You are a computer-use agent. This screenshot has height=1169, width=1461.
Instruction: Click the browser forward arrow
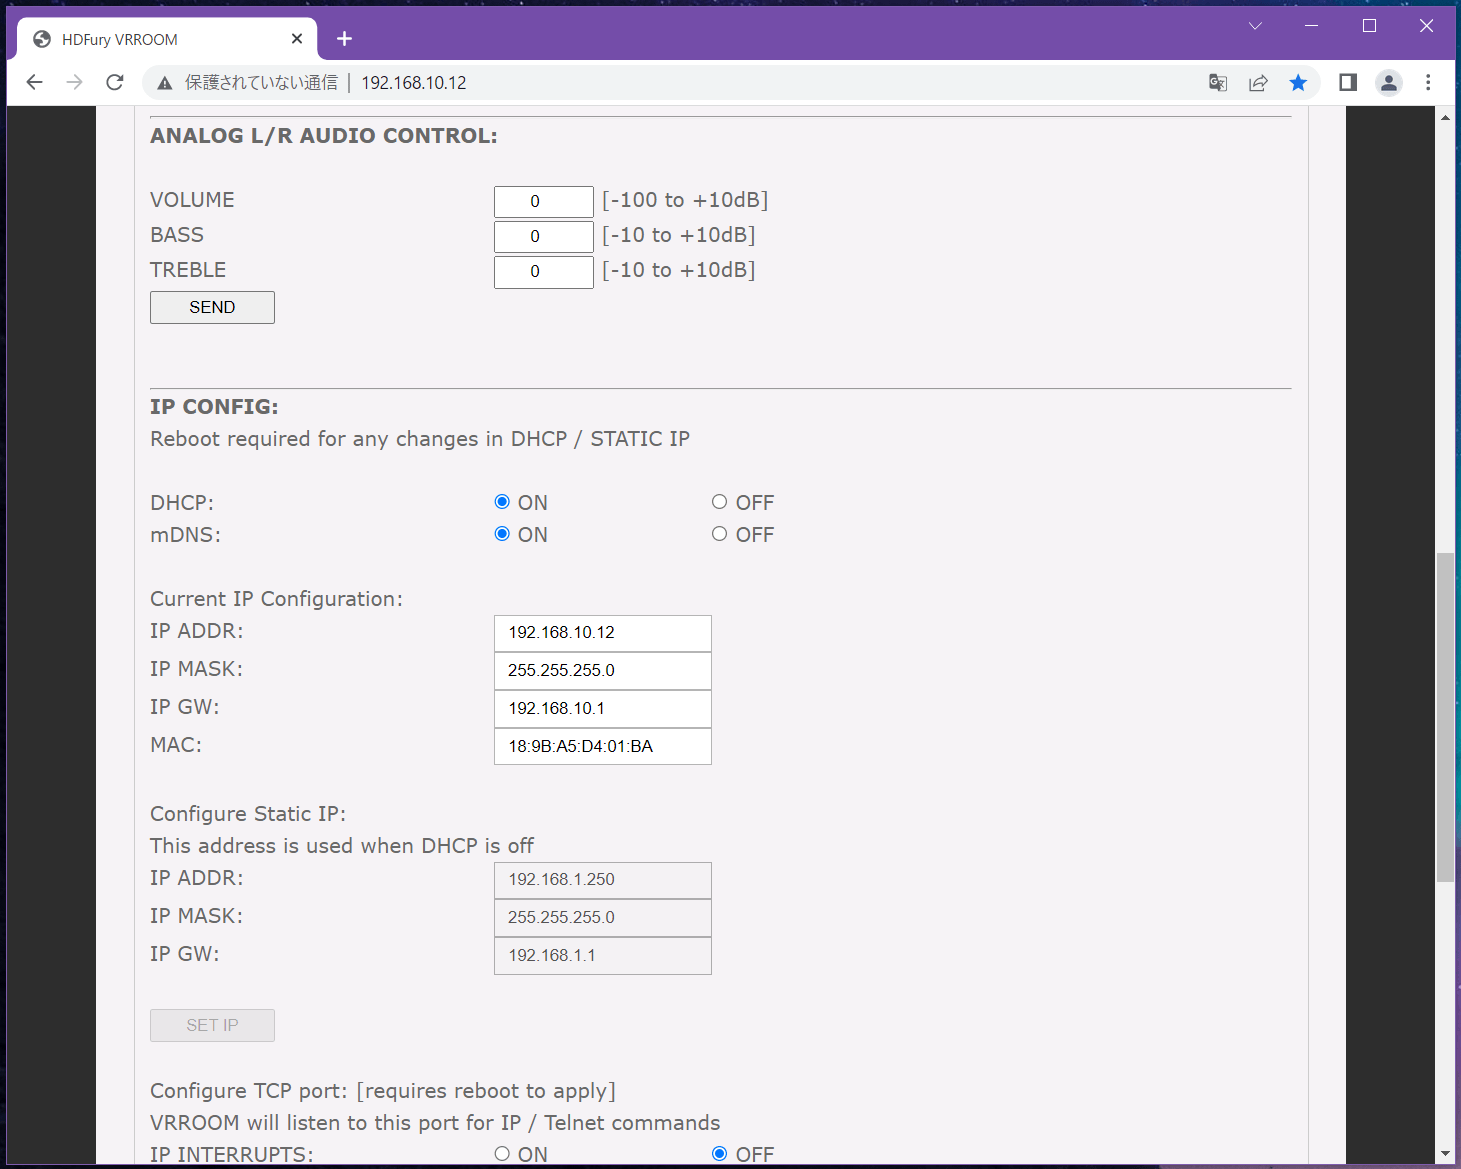(75, 82)
